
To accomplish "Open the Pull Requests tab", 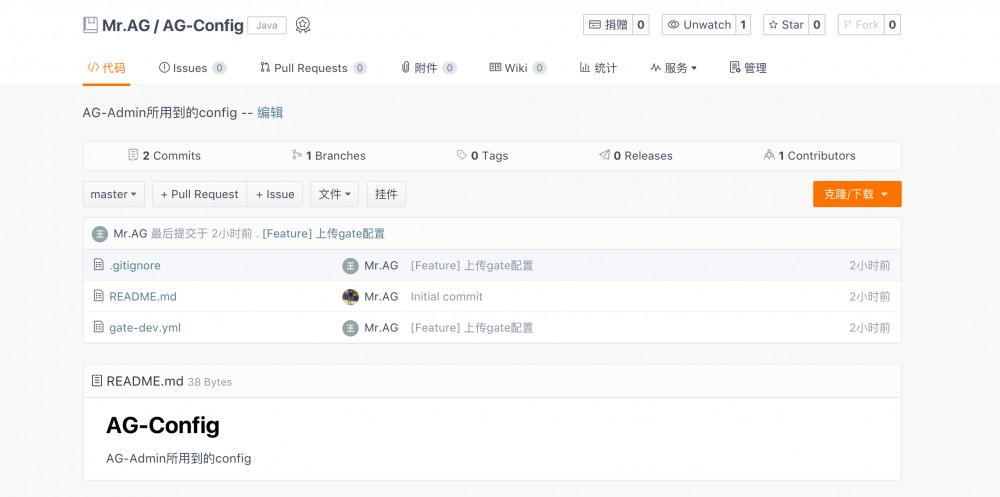I will [312, 68].
